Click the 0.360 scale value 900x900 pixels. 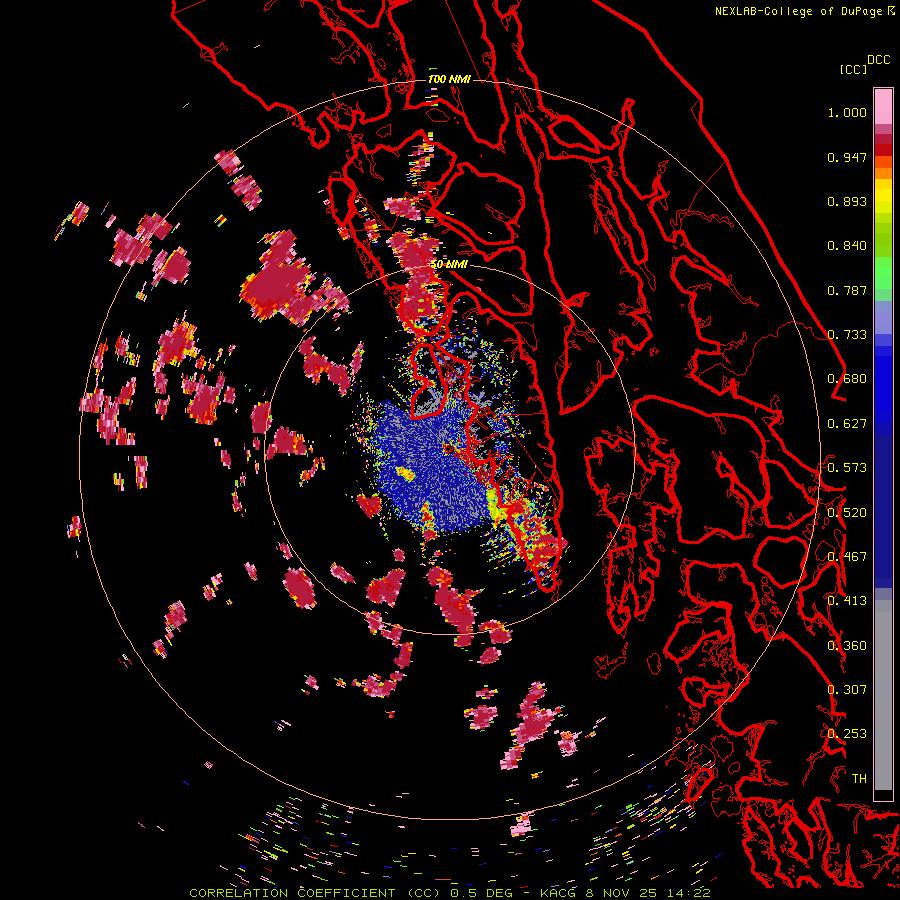[847, 646]
